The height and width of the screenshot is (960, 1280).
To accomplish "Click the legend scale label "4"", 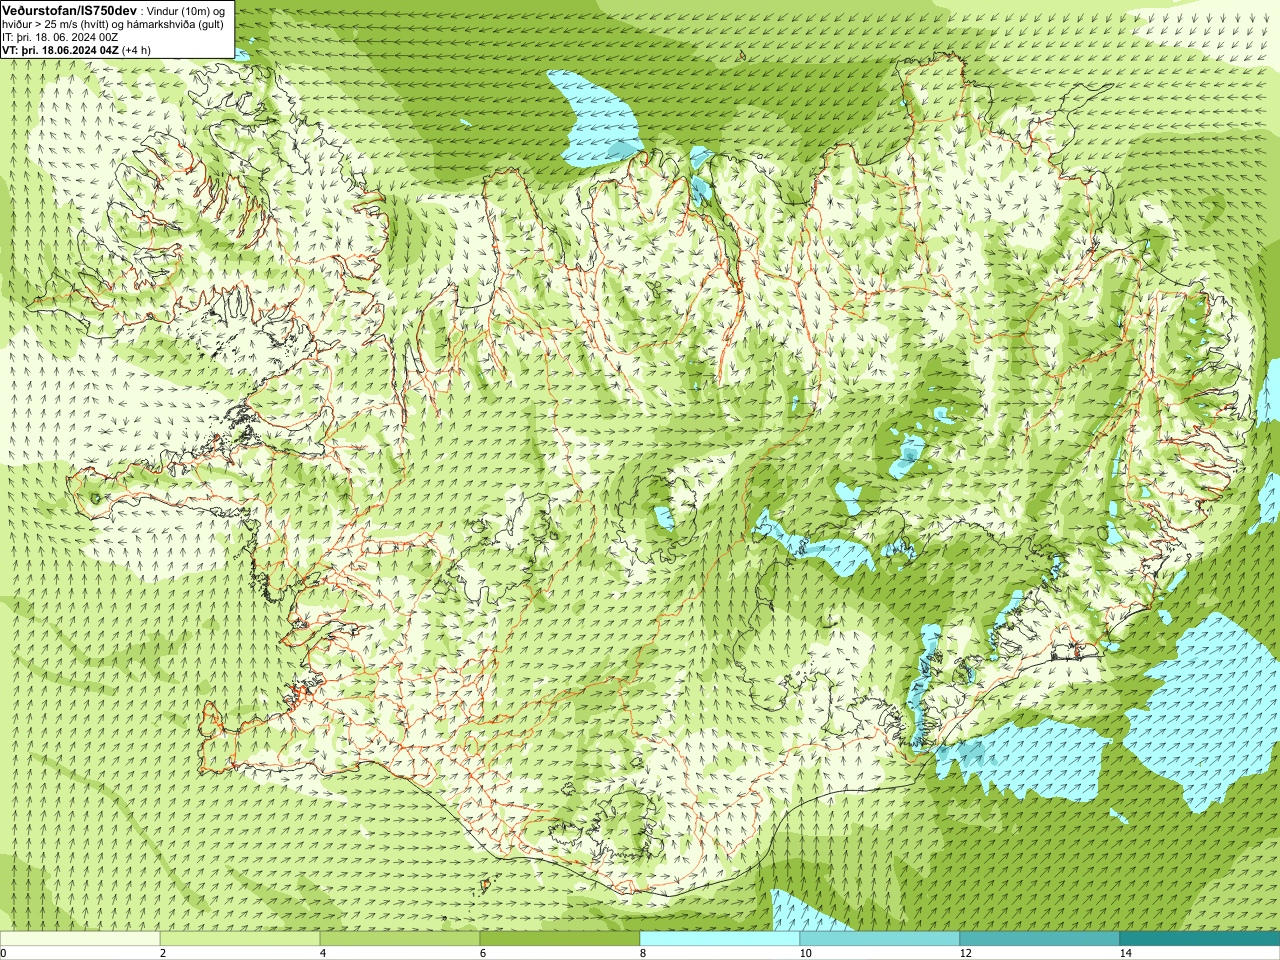I will [323, 953].
